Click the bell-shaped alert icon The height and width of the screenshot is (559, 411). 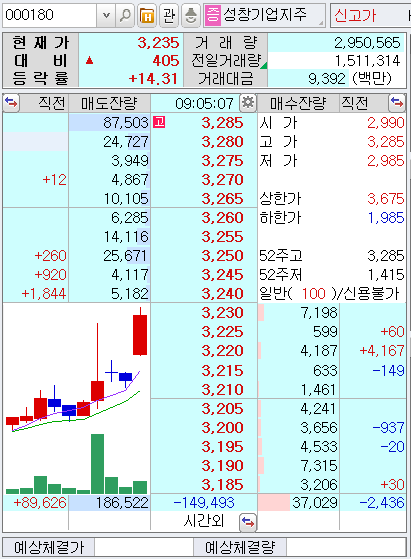point(191,15)
